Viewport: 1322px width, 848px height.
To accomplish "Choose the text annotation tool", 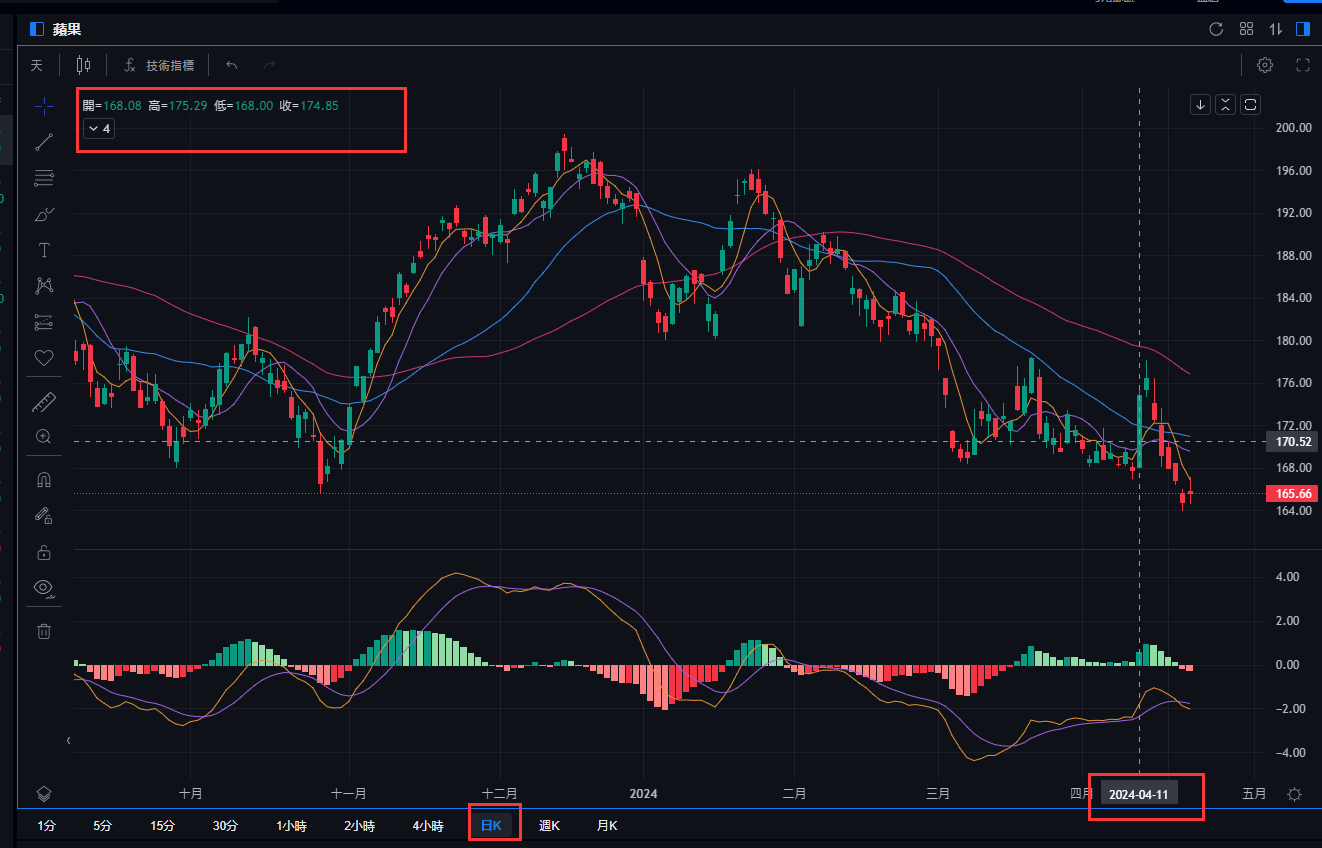I will click(44, 250).
